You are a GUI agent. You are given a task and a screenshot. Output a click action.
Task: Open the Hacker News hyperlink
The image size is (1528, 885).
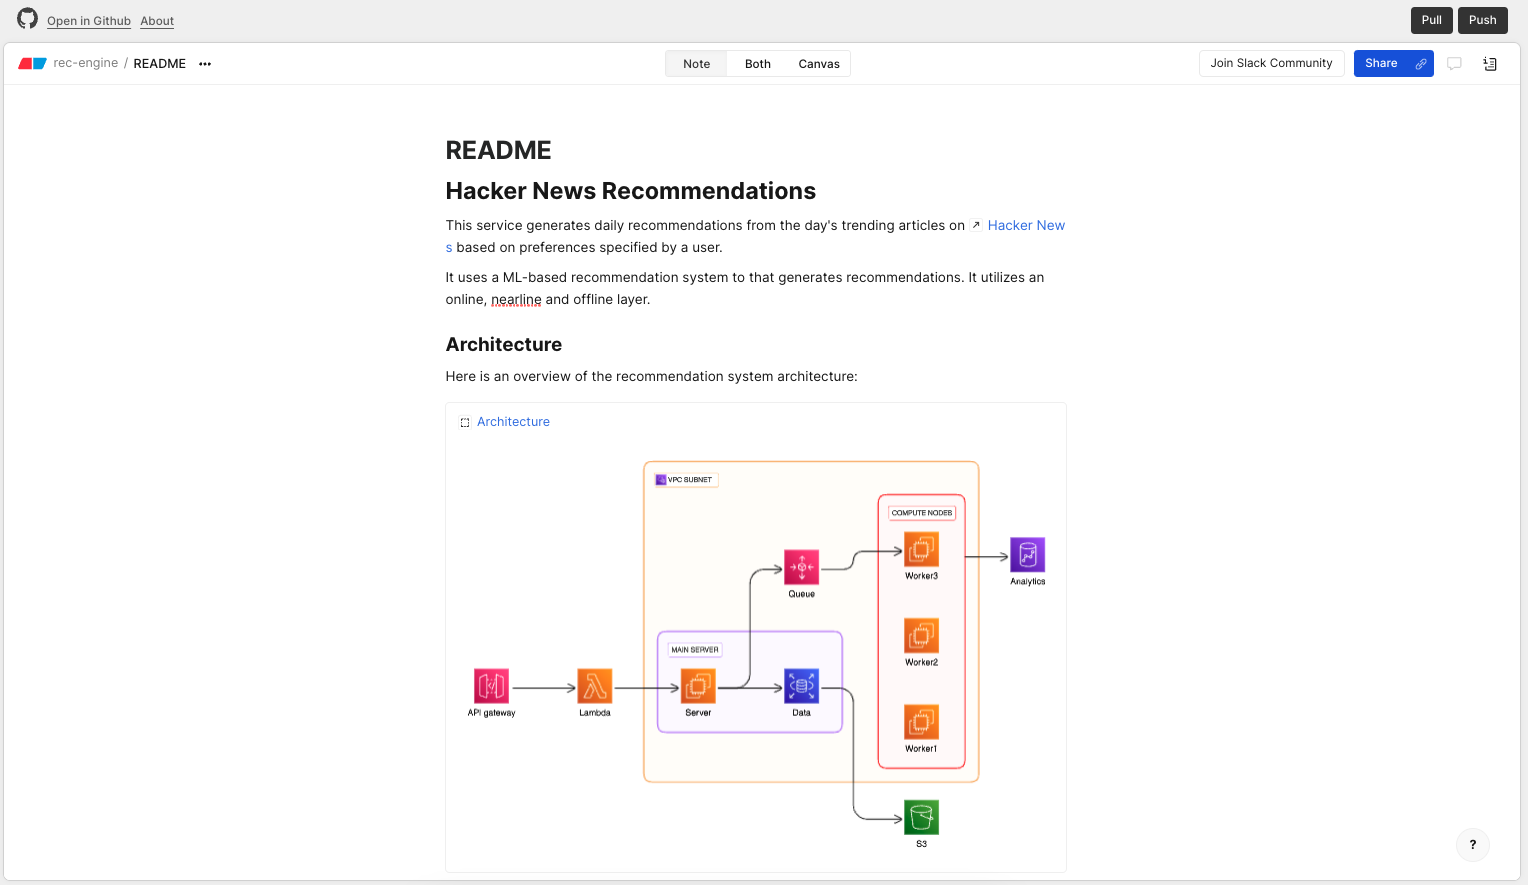[x=1026, y=225]
